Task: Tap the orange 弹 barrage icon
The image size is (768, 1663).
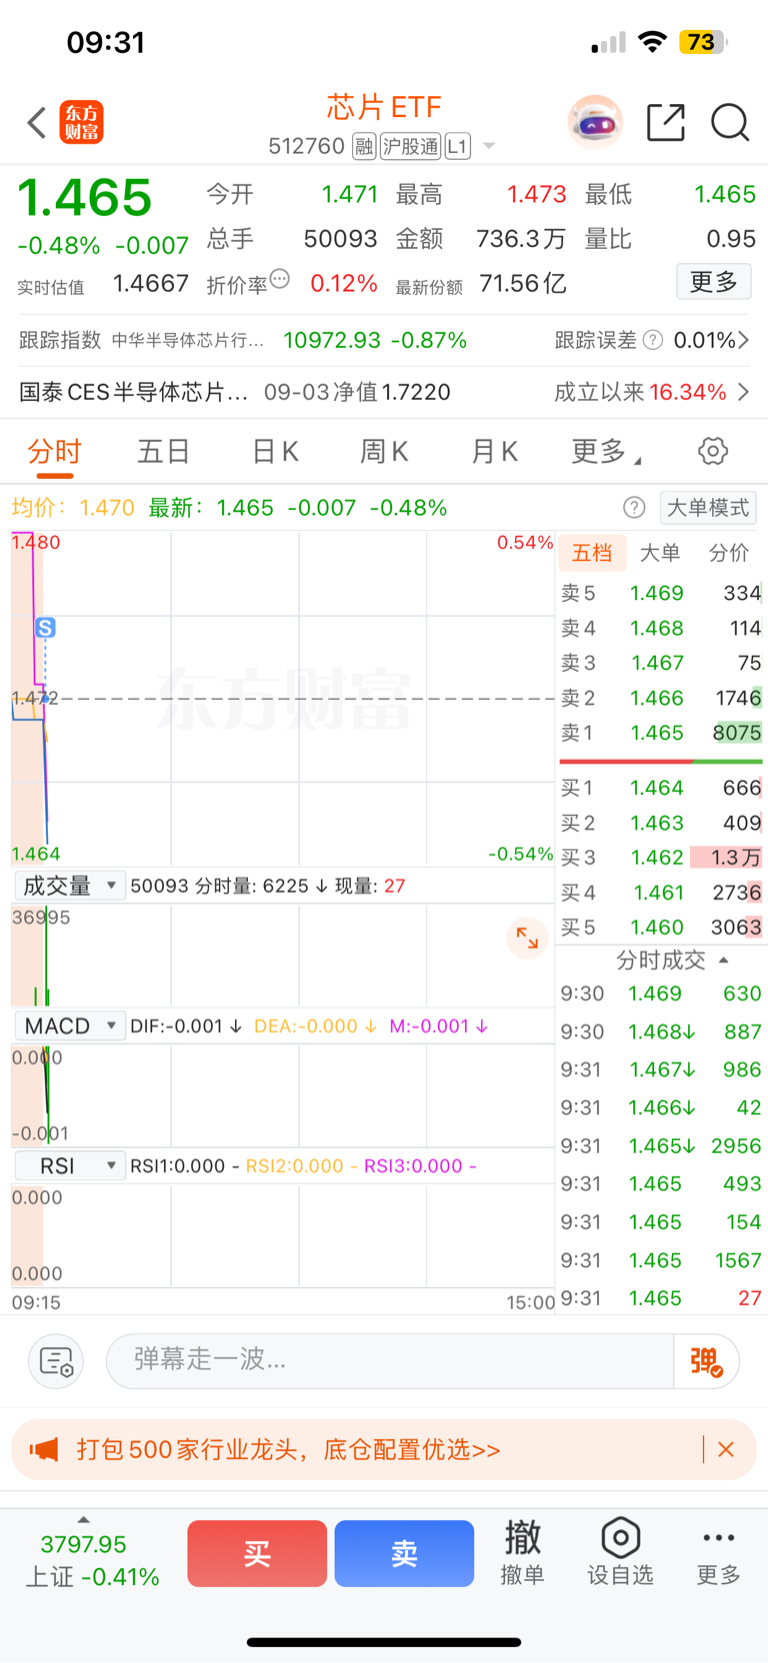Action: click(x=706, y=1361)
